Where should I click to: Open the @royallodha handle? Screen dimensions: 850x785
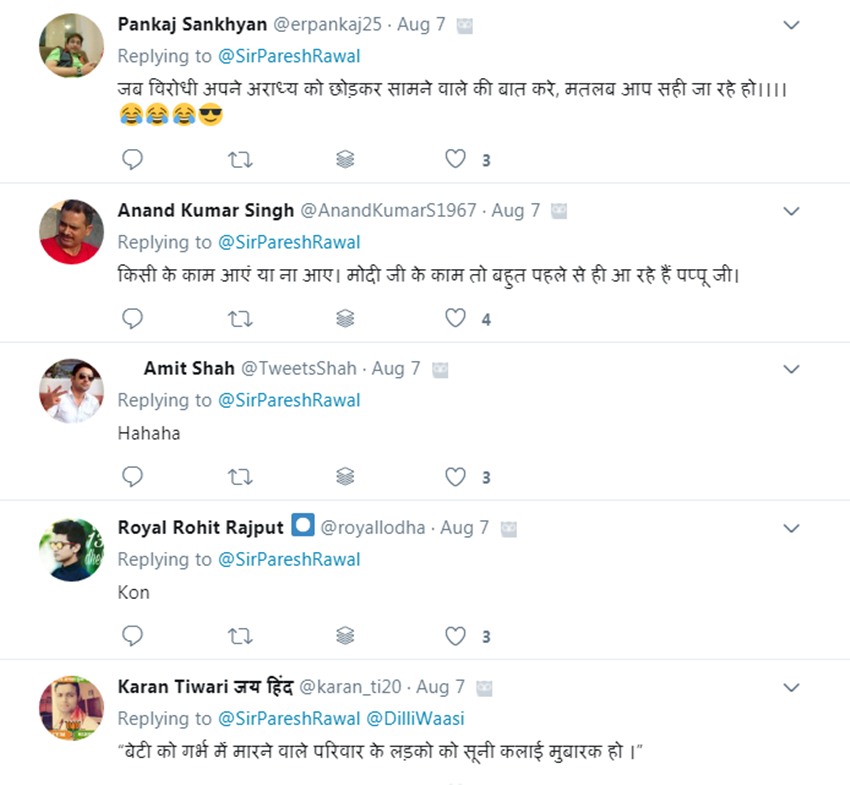pos(372,527)
